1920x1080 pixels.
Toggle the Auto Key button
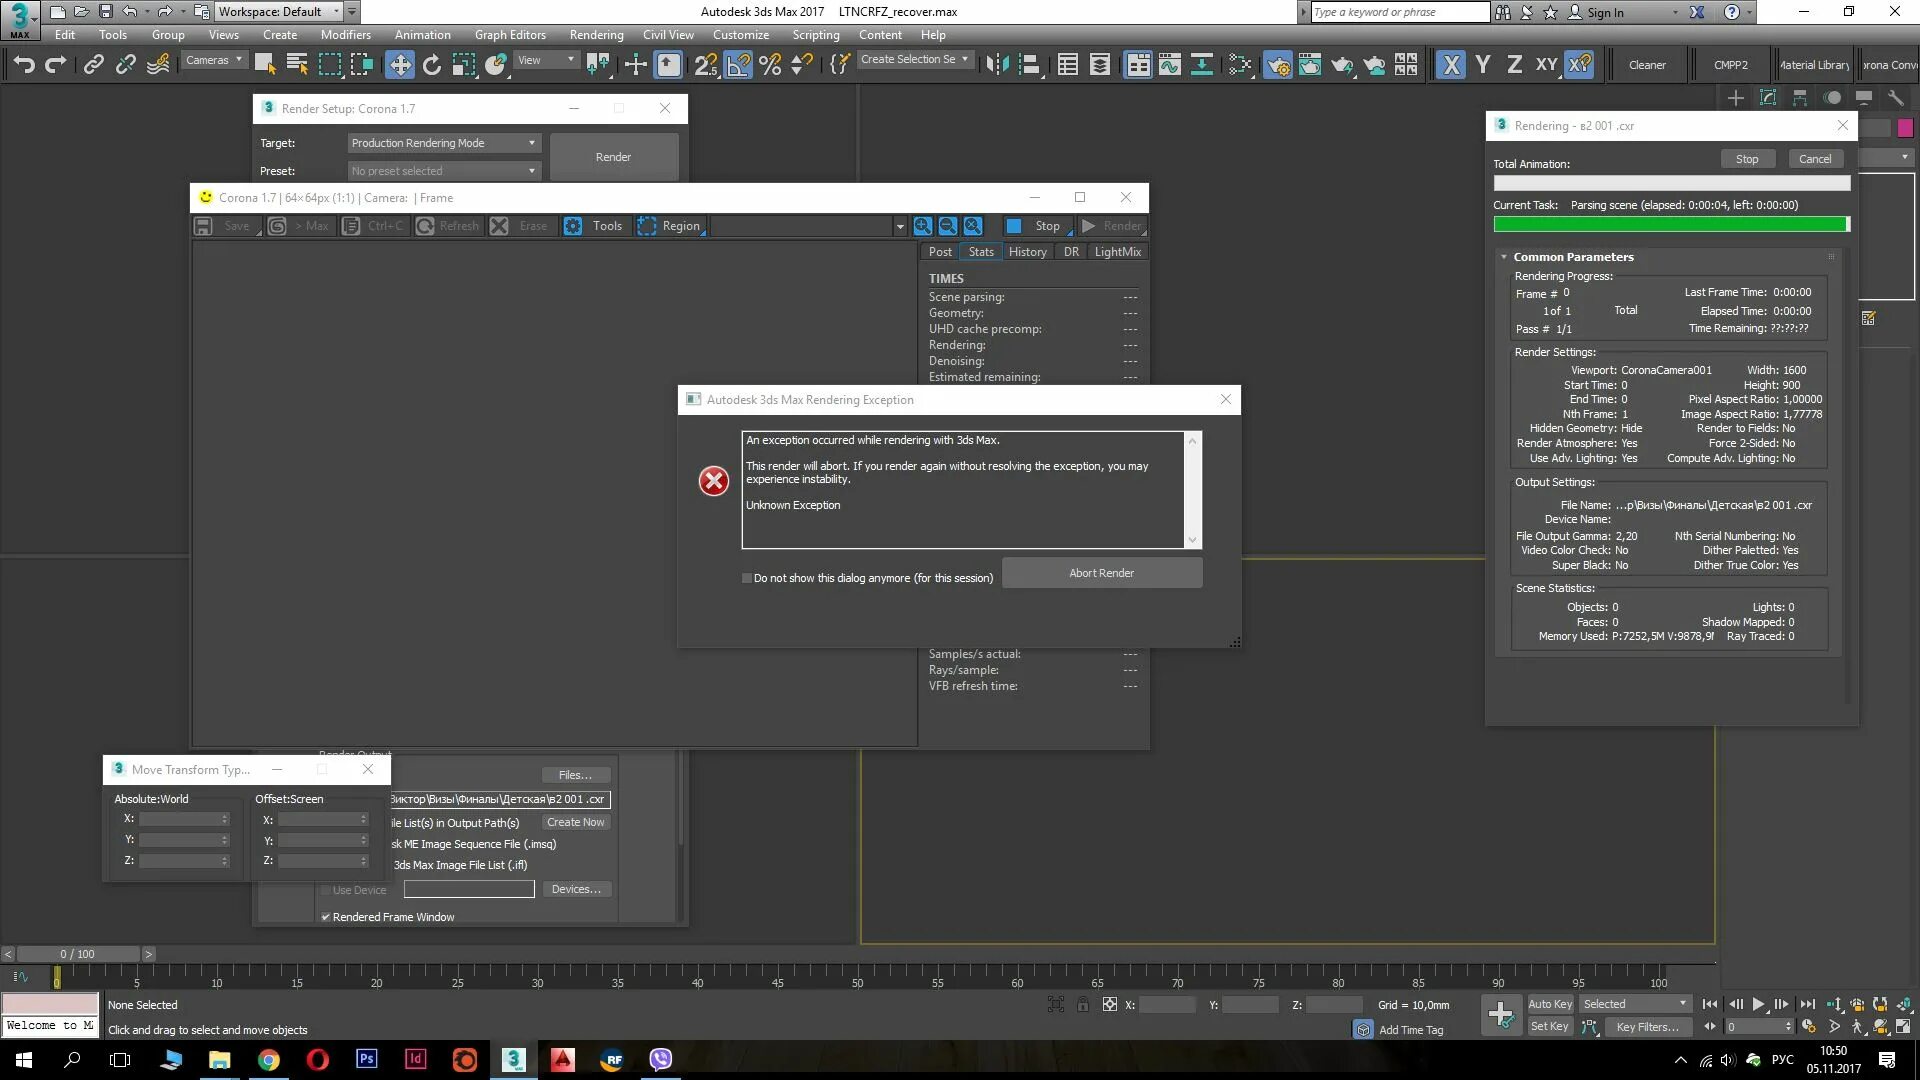click(x=1549, y=1004)
